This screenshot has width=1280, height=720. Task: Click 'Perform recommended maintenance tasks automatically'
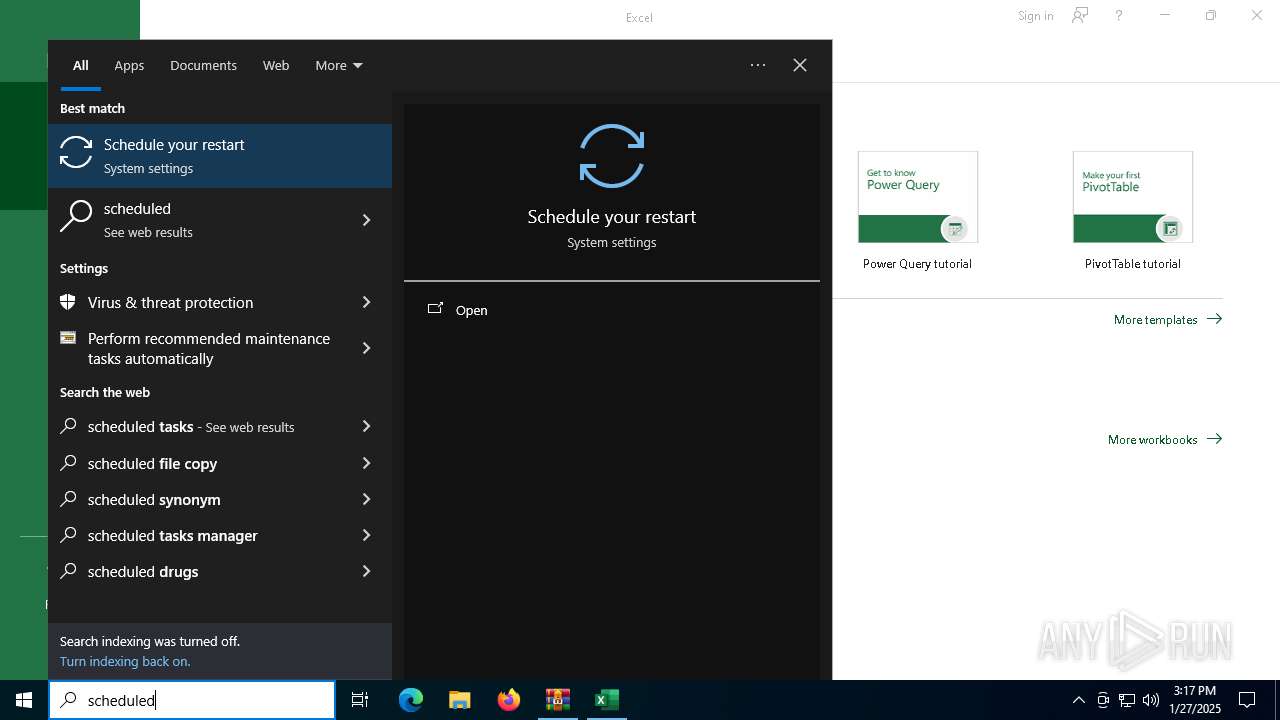(220, 348)
